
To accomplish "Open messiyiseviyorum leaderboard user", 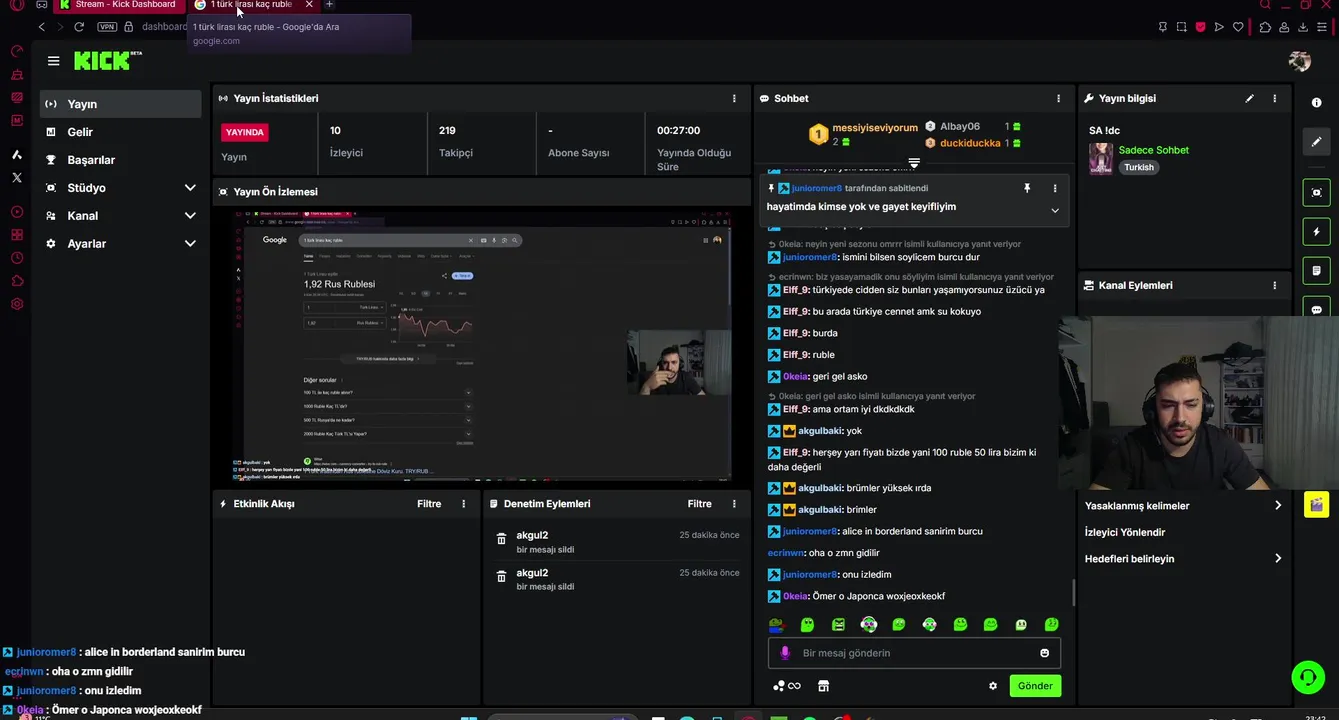I will click(875, 128).
